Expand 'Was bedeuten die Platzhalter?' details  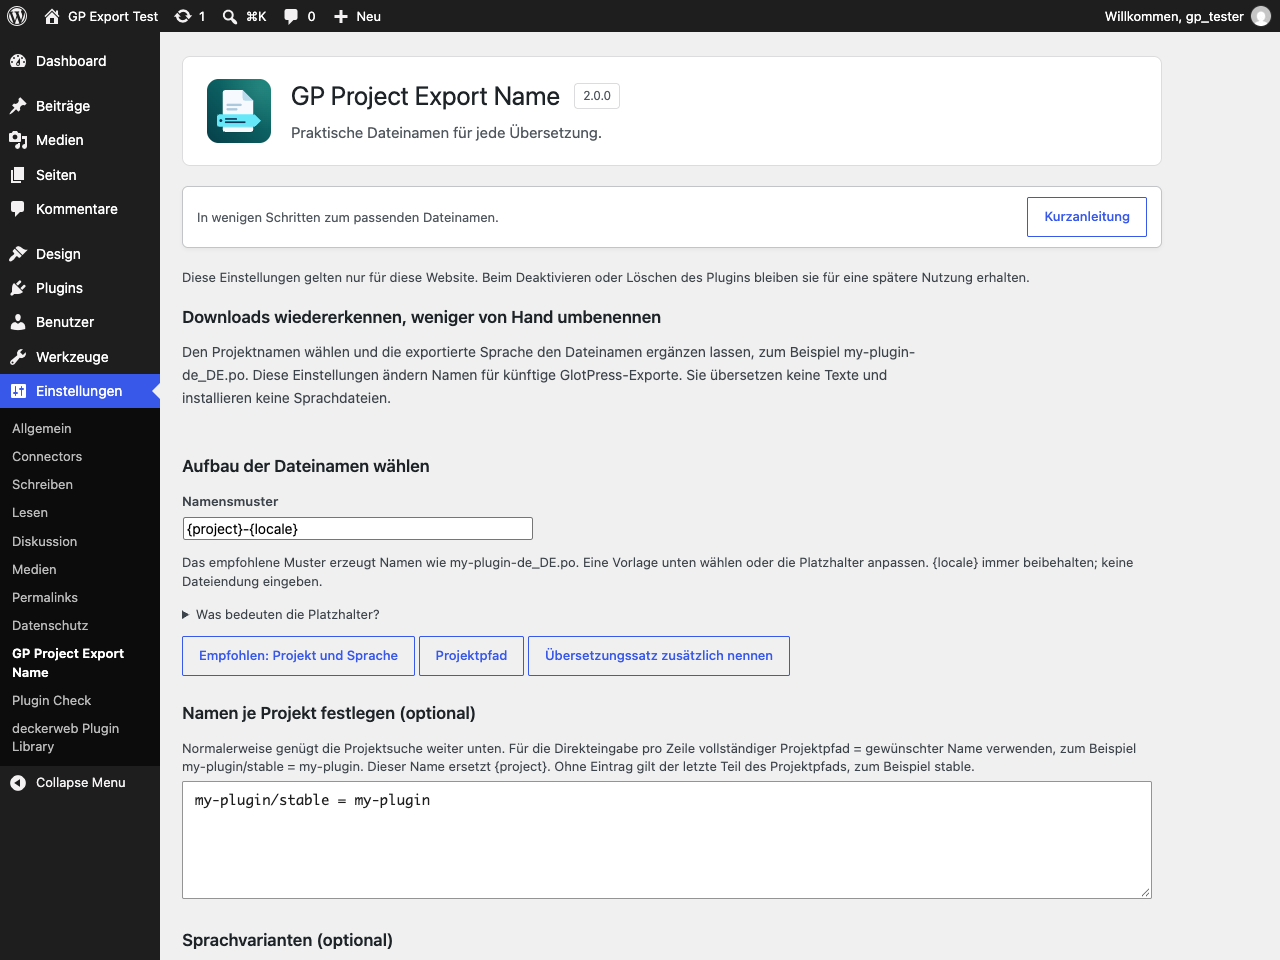pyautogui.click(x=281, y=614)
